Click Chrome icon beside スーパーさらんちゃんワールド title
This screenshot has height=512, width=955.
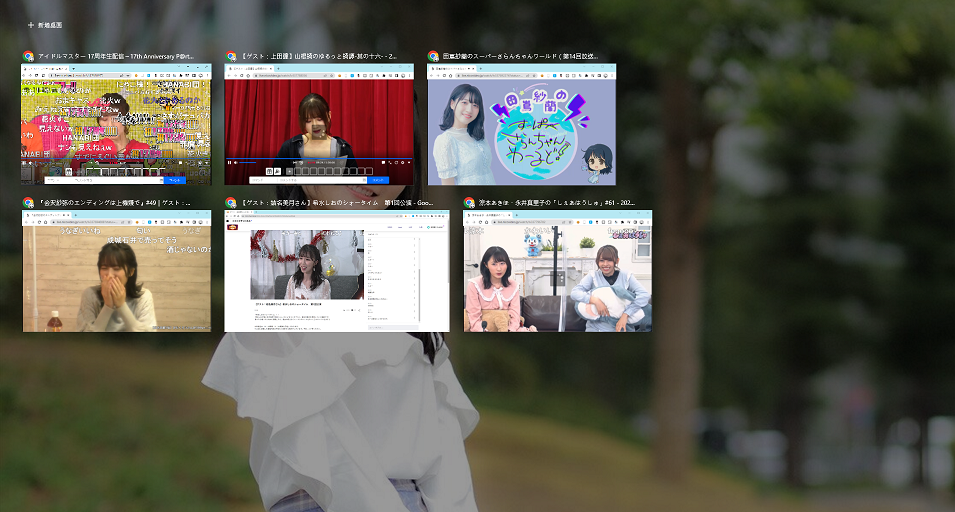tap(433, 56)
